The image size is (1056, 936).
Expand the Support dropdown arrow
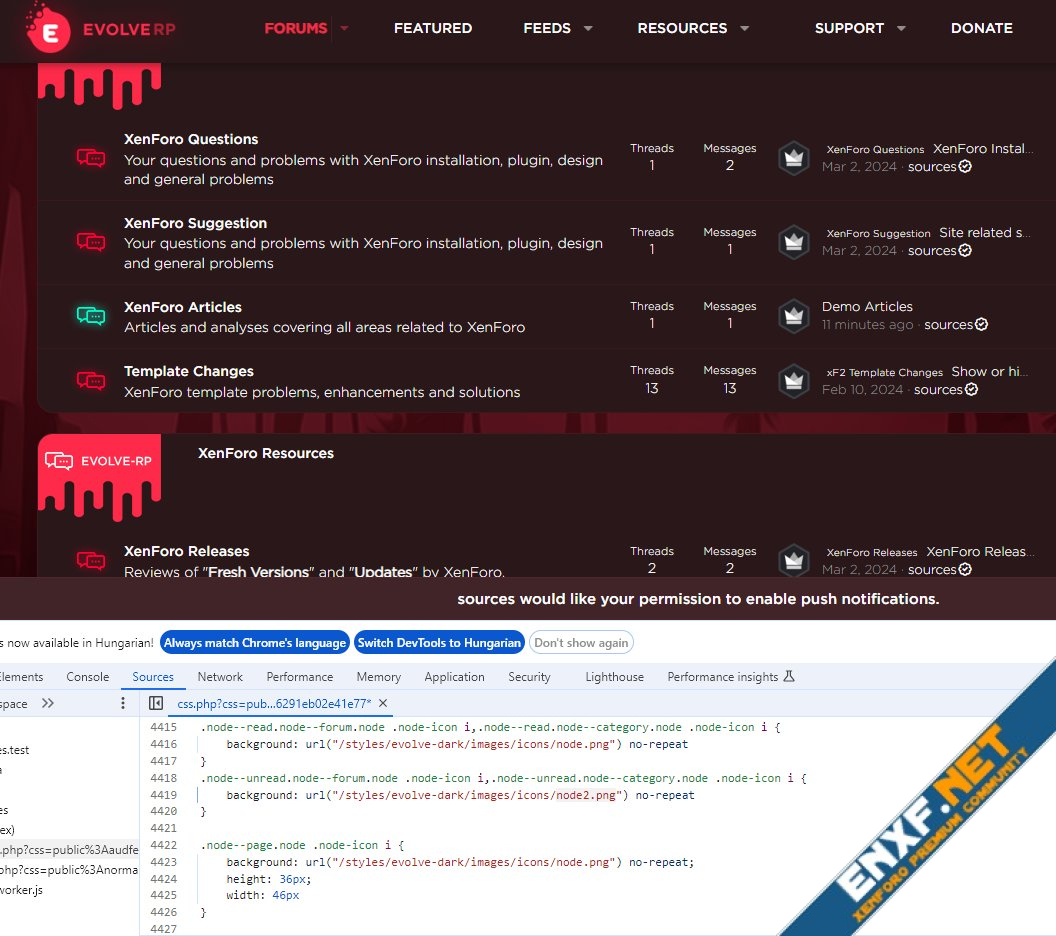[x=901, y=28]
